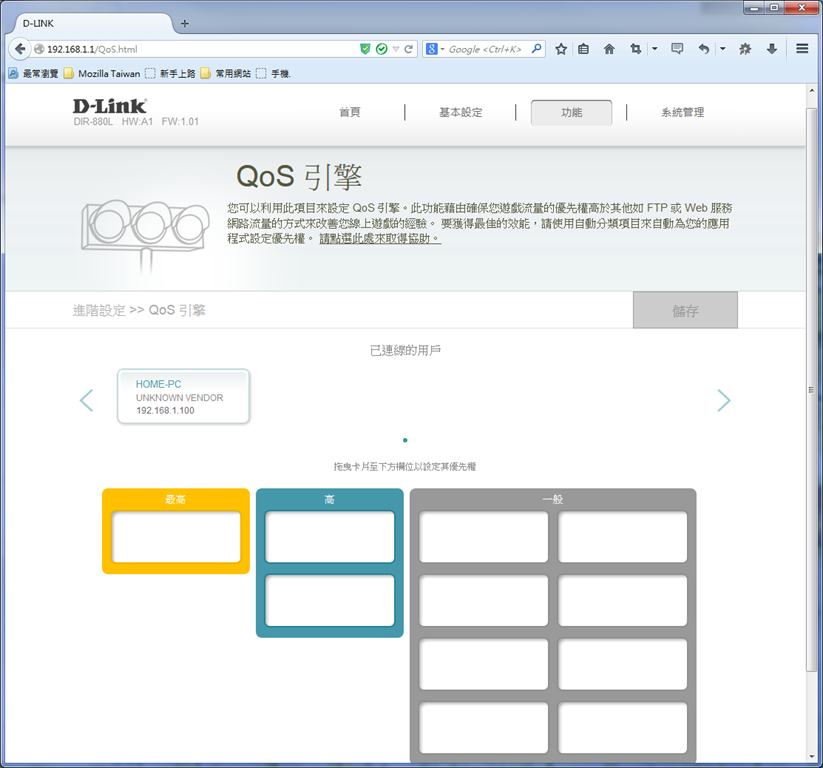Open the bookmarks list icon
This screenshot has height=768, width=823.
coord(583,49)
